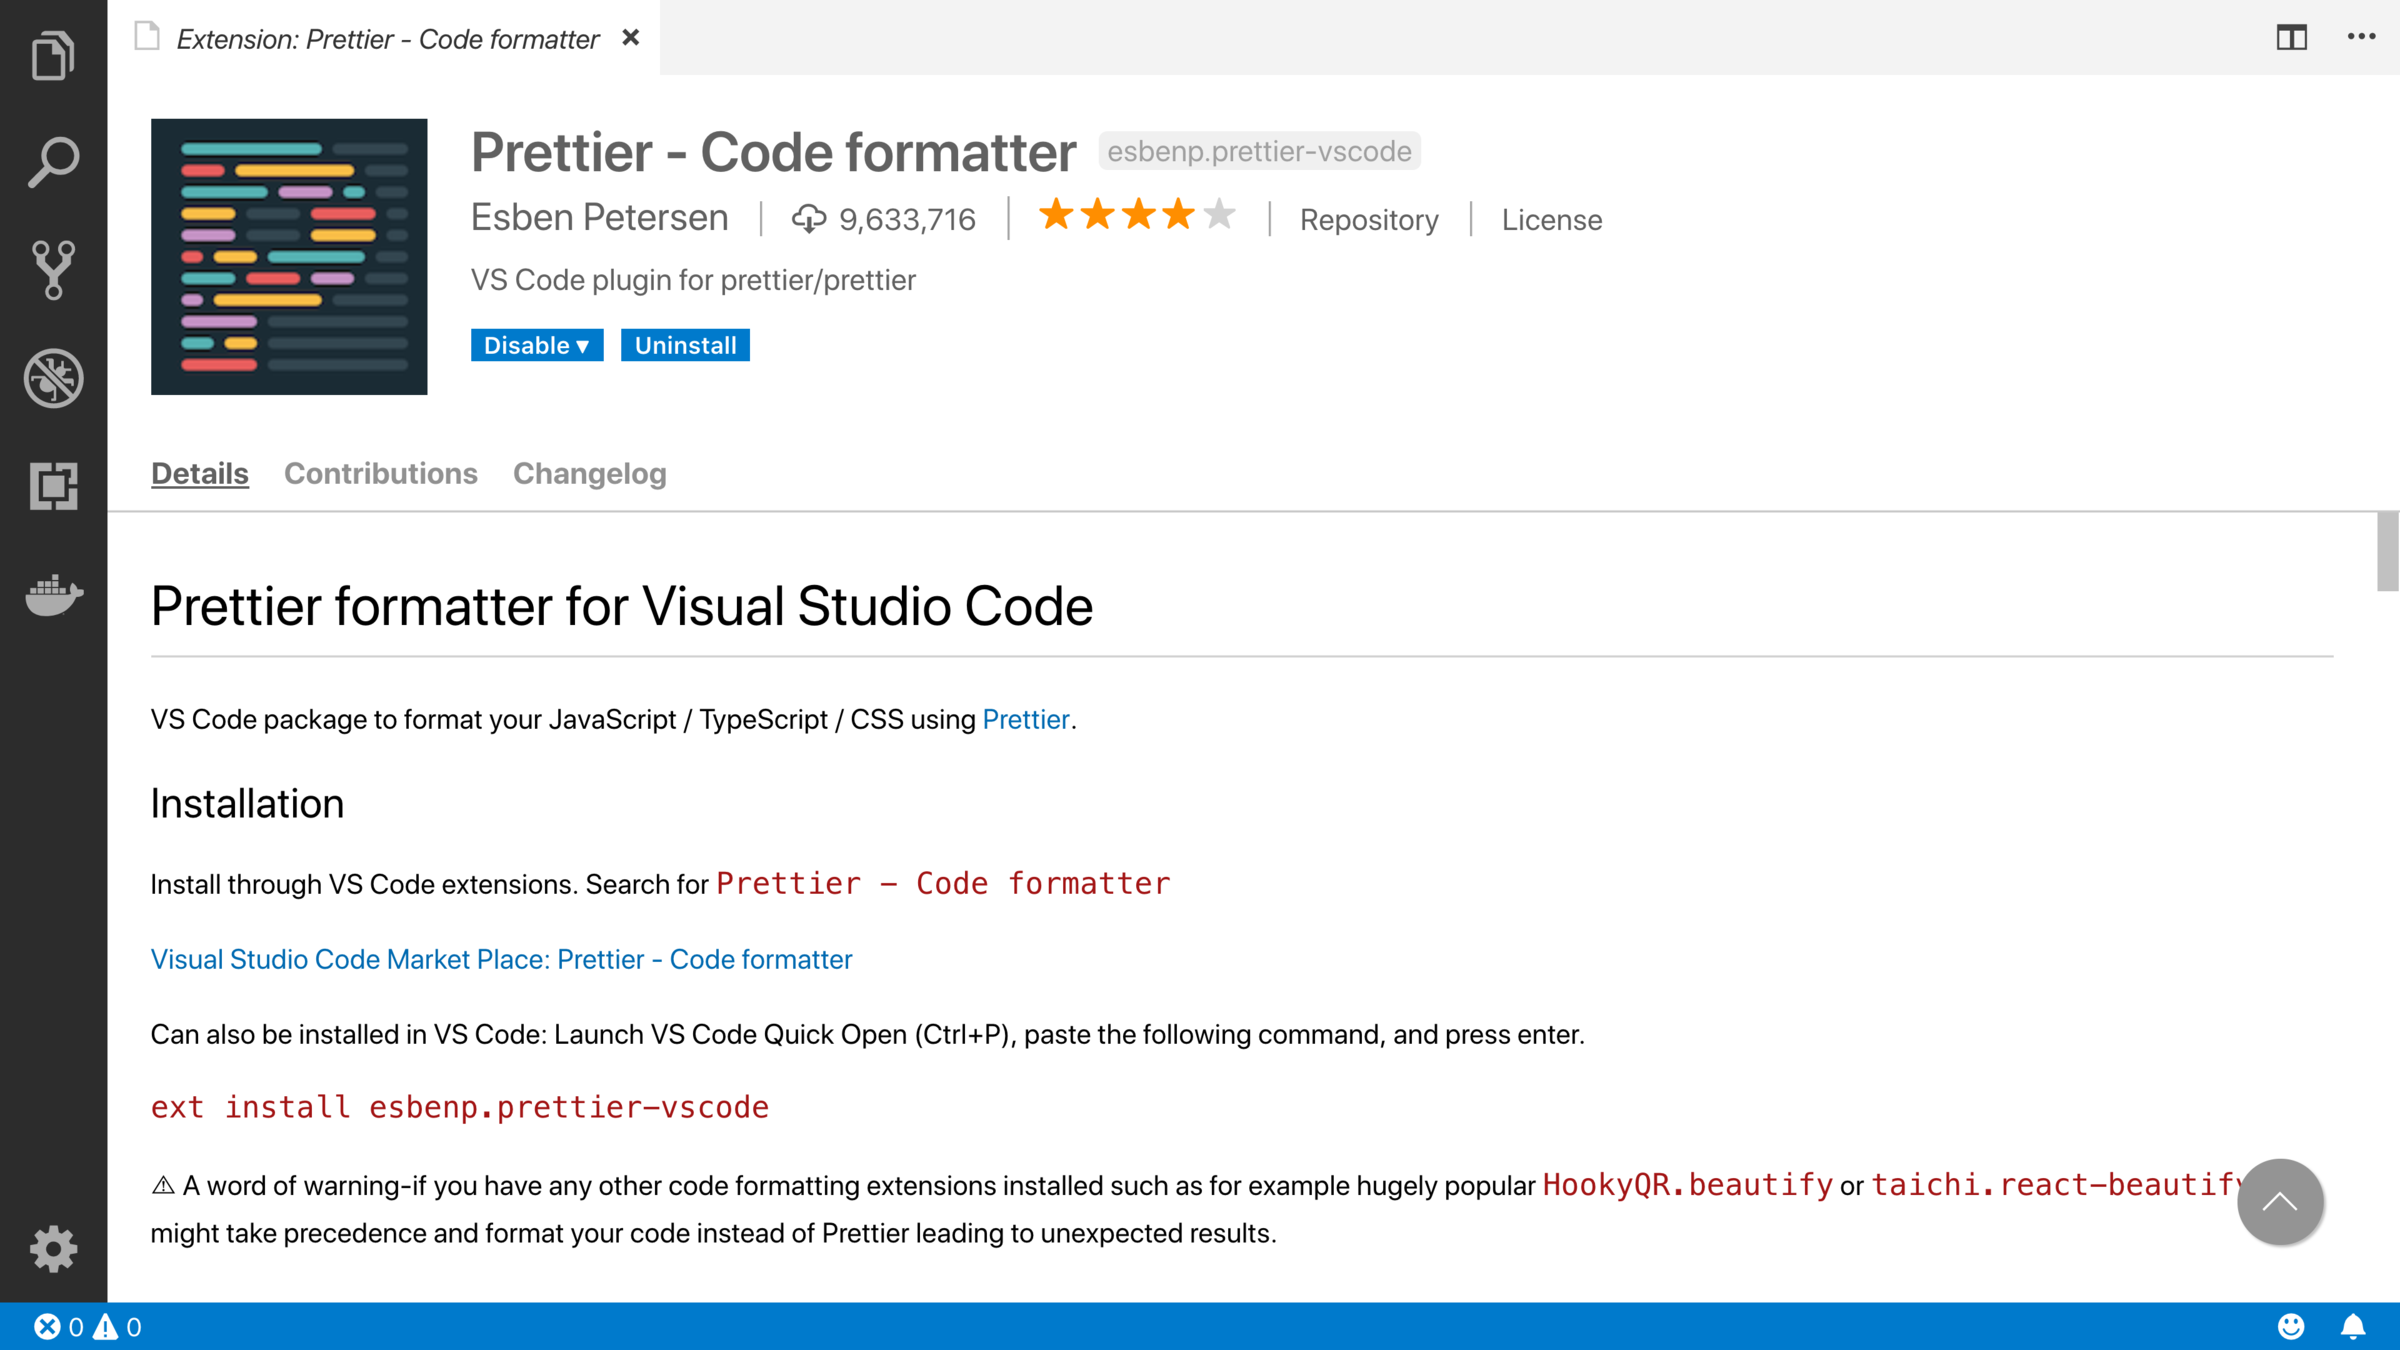2400x1350 pixels.
Task: Open the Source Control view
Action: (x=53, y=270)
